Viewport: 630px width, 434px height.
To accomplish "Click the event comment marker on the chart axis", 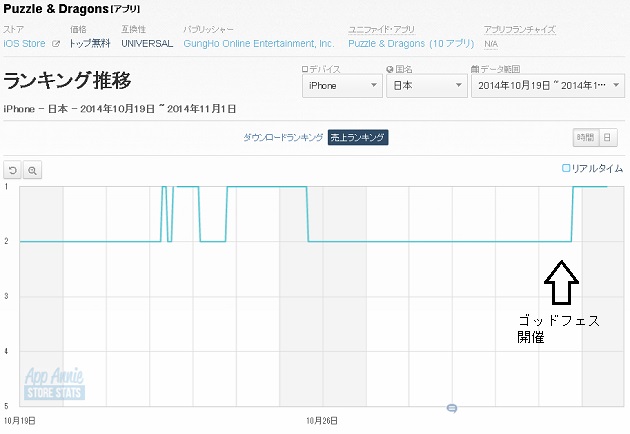I will [452, 408].
